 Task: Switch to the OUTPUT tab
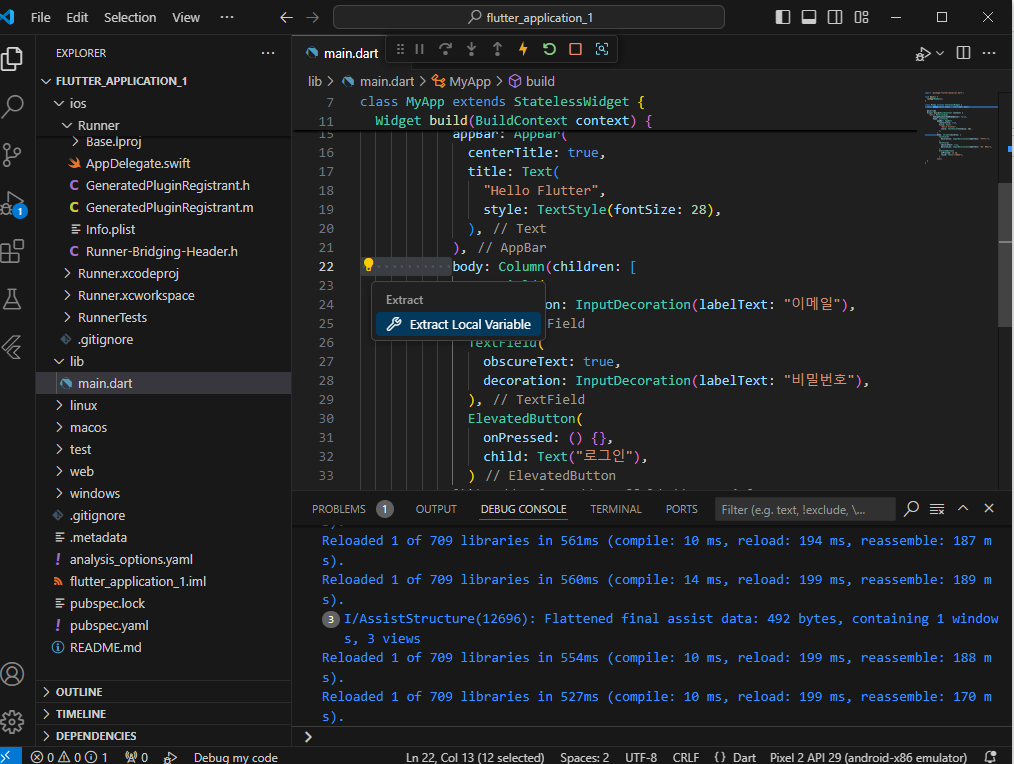click(436, 509)
